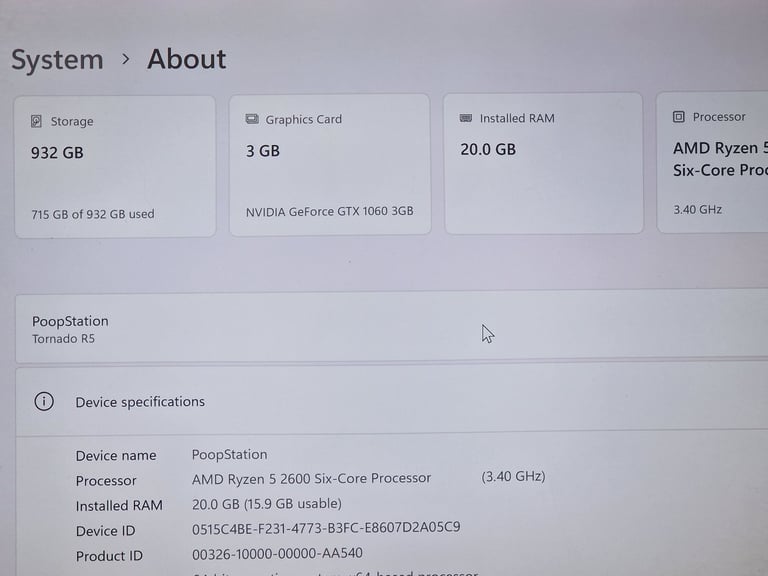Click the 'Device name' label
Image resolution: width=768 pixels, height=576 pixels.
[x=116, y=456]
